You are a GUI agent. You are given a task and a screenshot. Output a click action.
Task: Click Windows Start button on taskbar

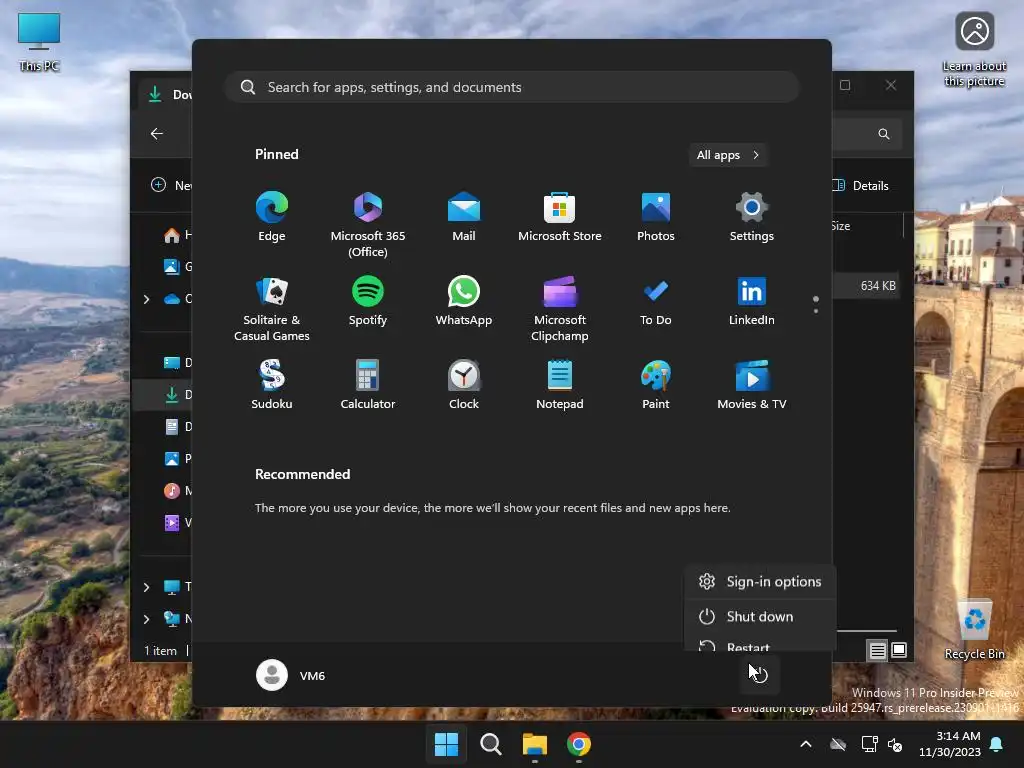[447, 744]
